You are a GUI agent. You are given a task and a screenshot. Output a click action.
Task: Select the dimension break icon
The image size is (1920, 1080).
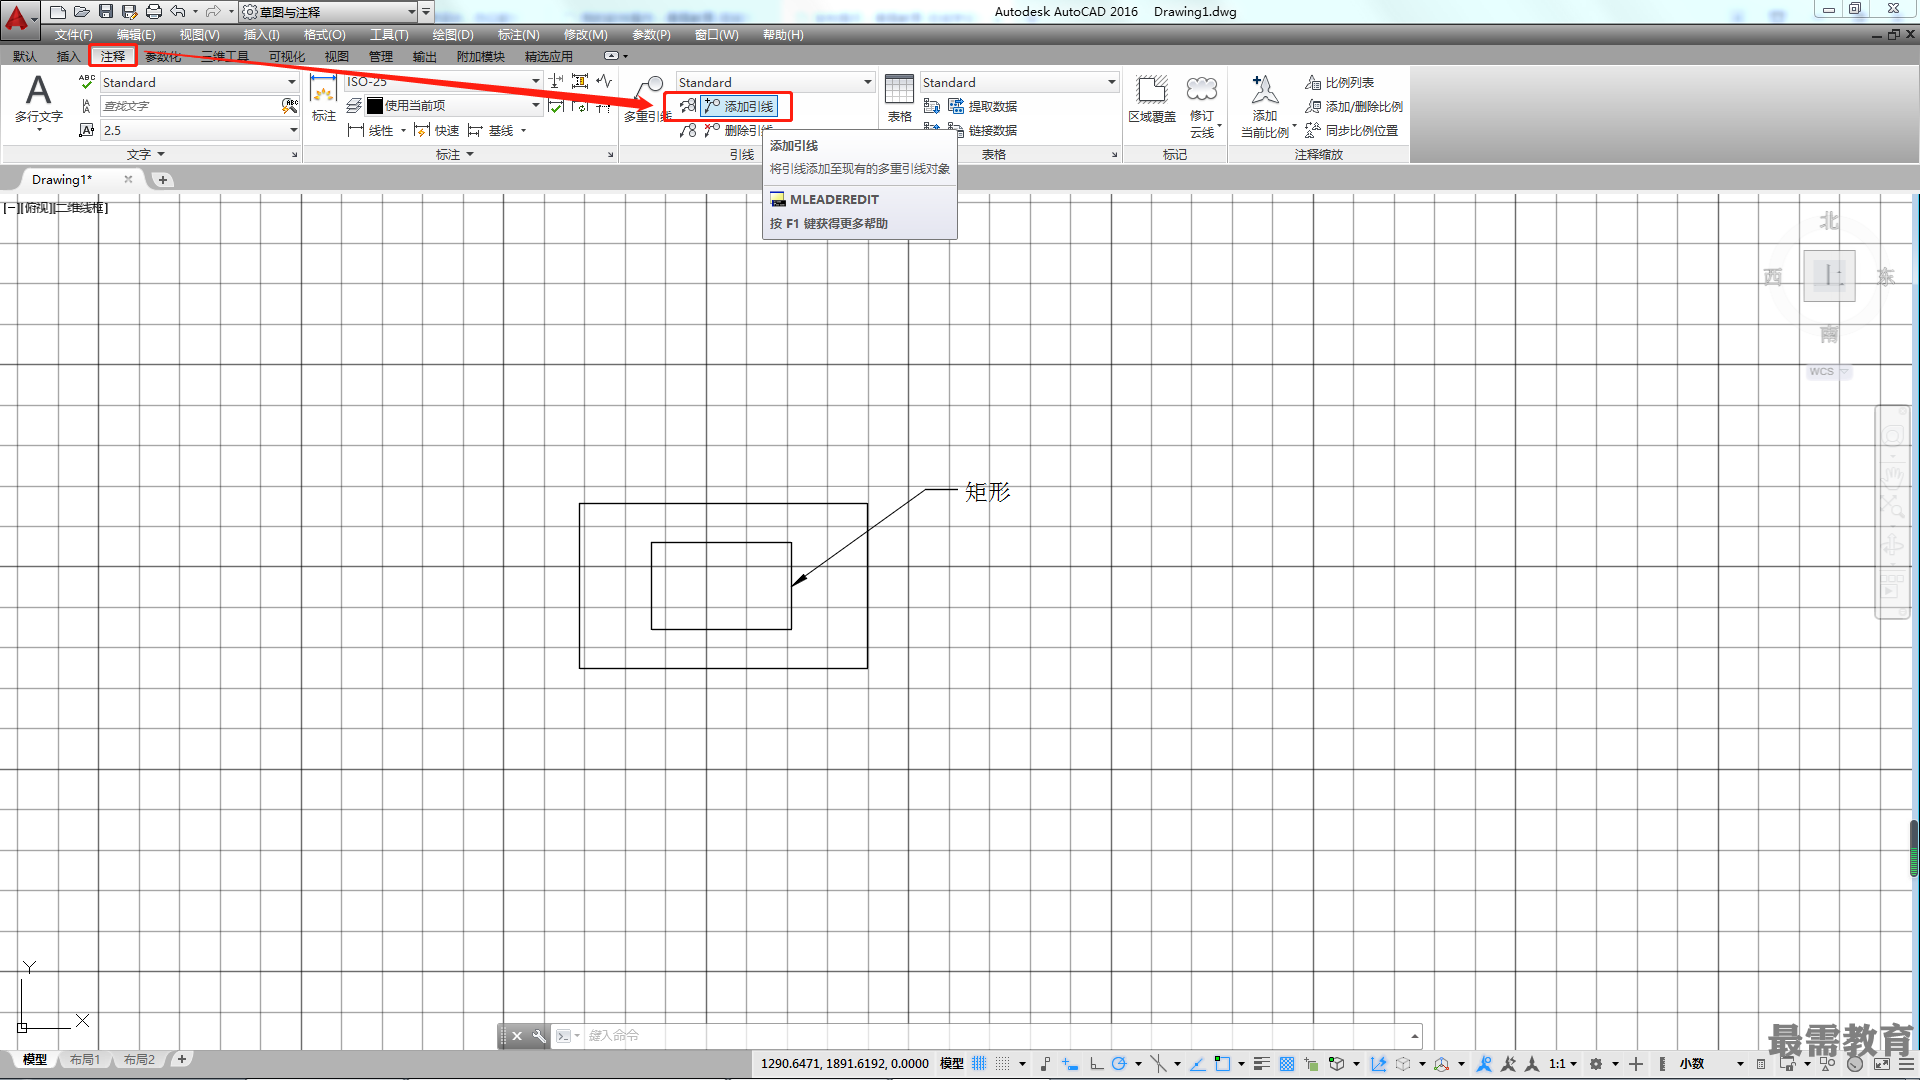pyautogui.click(x=556, y=82)
